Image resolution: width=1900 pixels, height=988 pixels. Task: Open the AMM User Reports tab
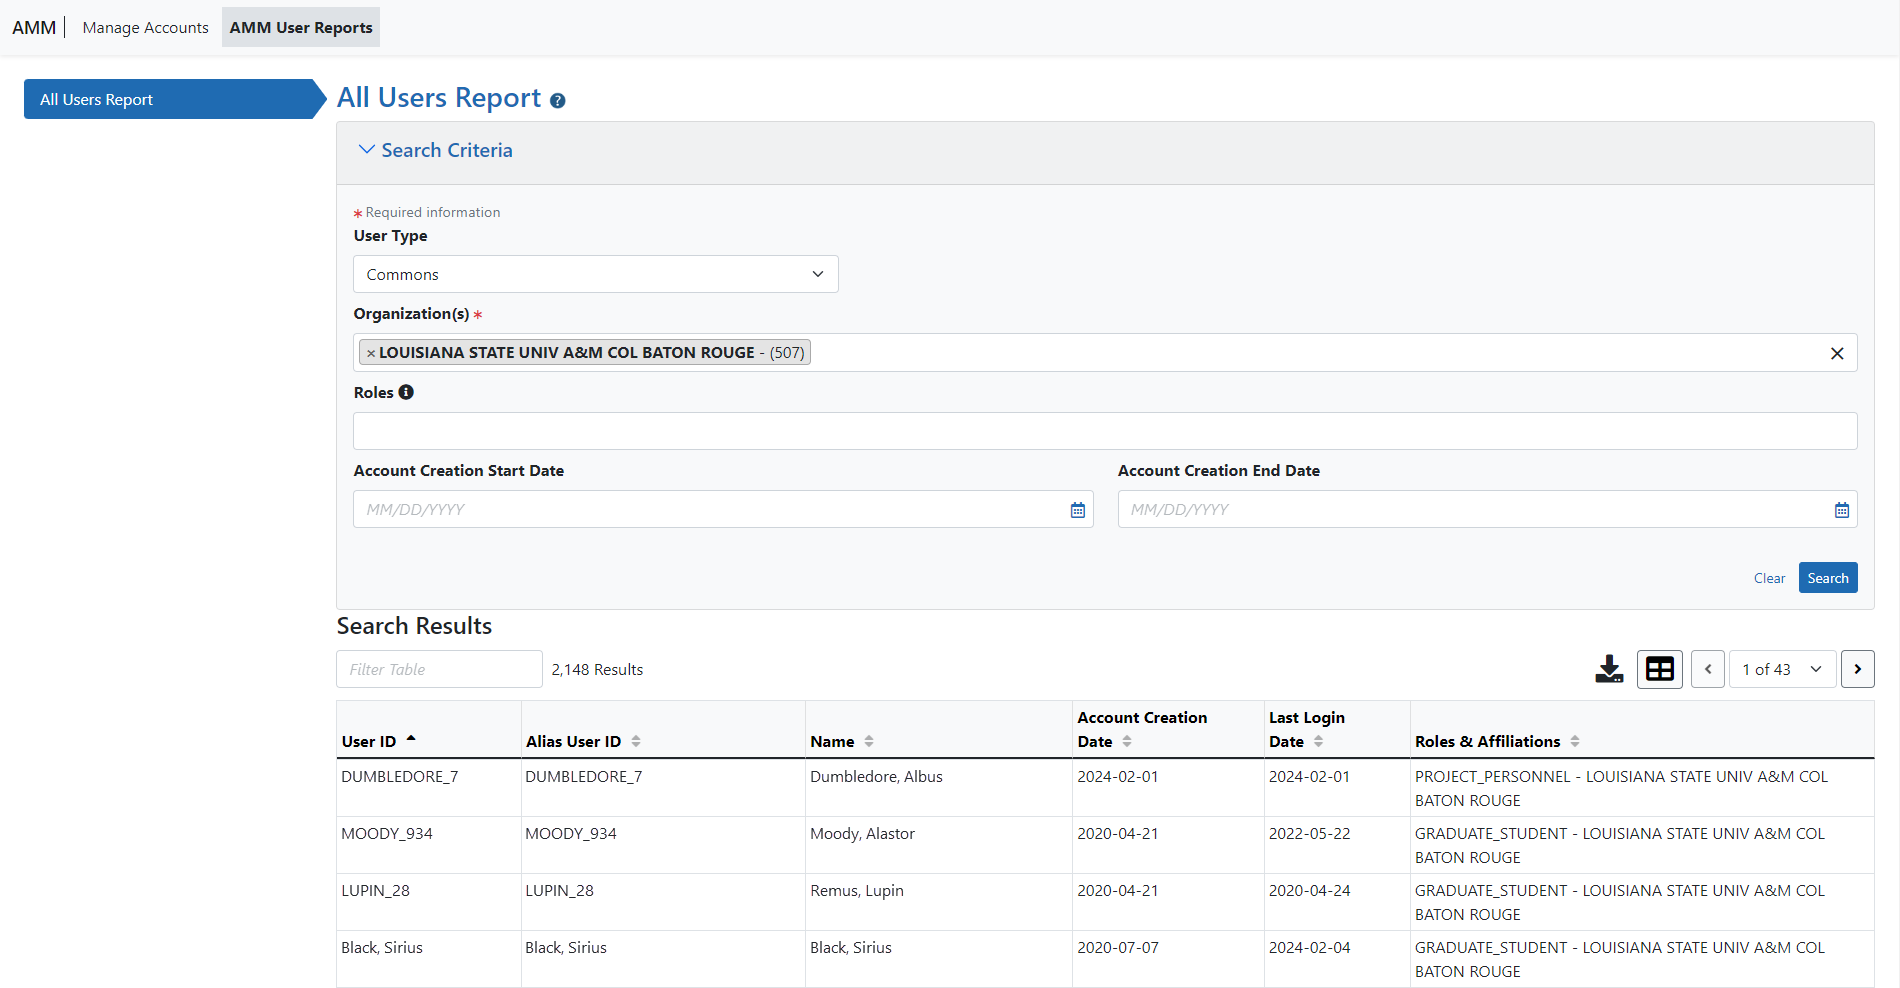point(301,28)
